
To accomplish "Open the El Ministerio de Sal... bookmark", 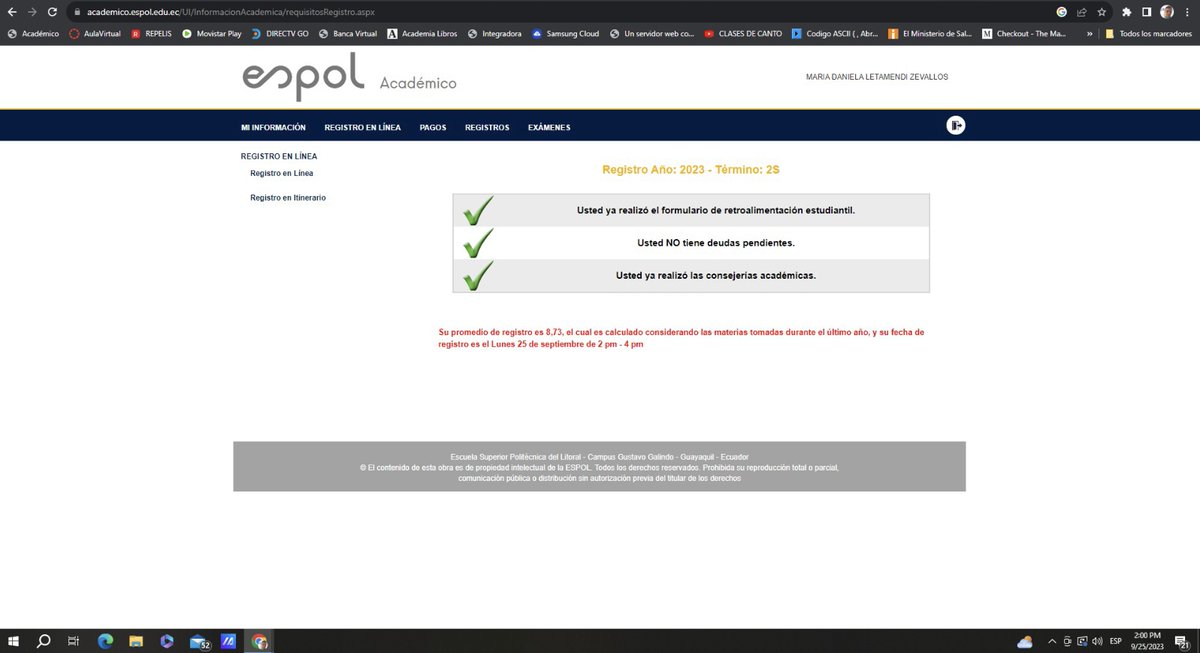I will pos(930,33).
